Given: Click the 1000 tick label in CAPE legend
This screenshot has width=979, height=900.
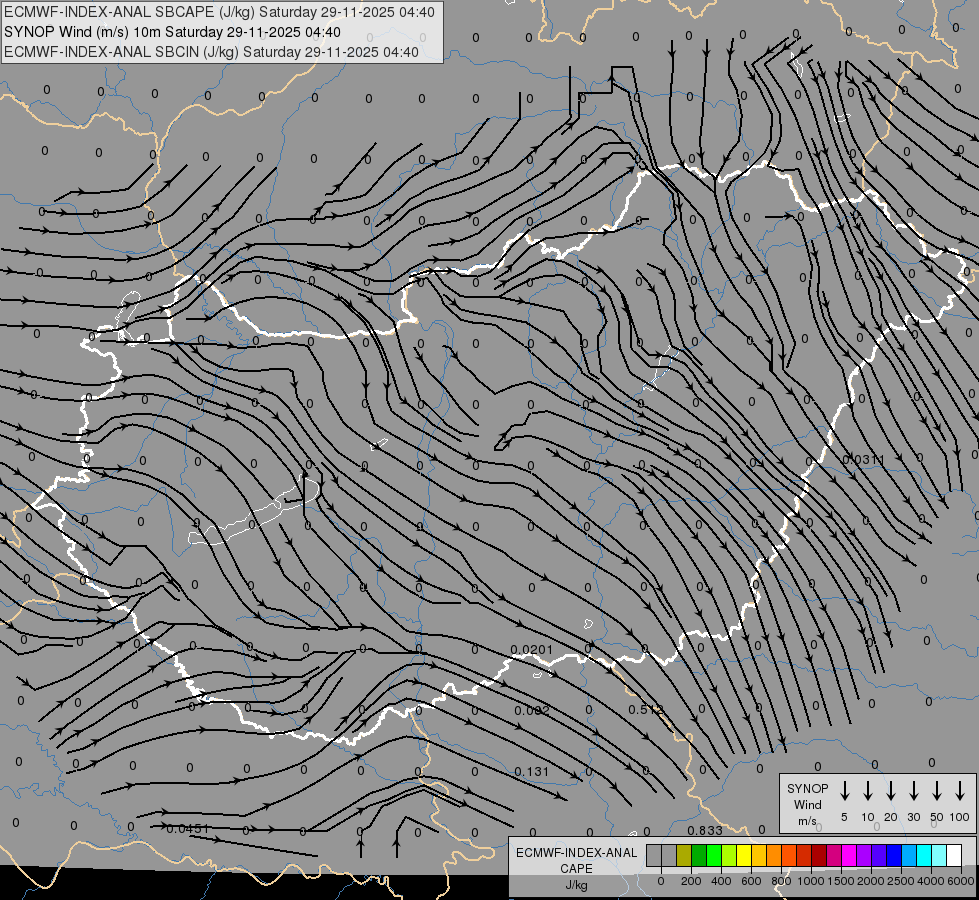Looking at the screenshot, I should point(811,881).
